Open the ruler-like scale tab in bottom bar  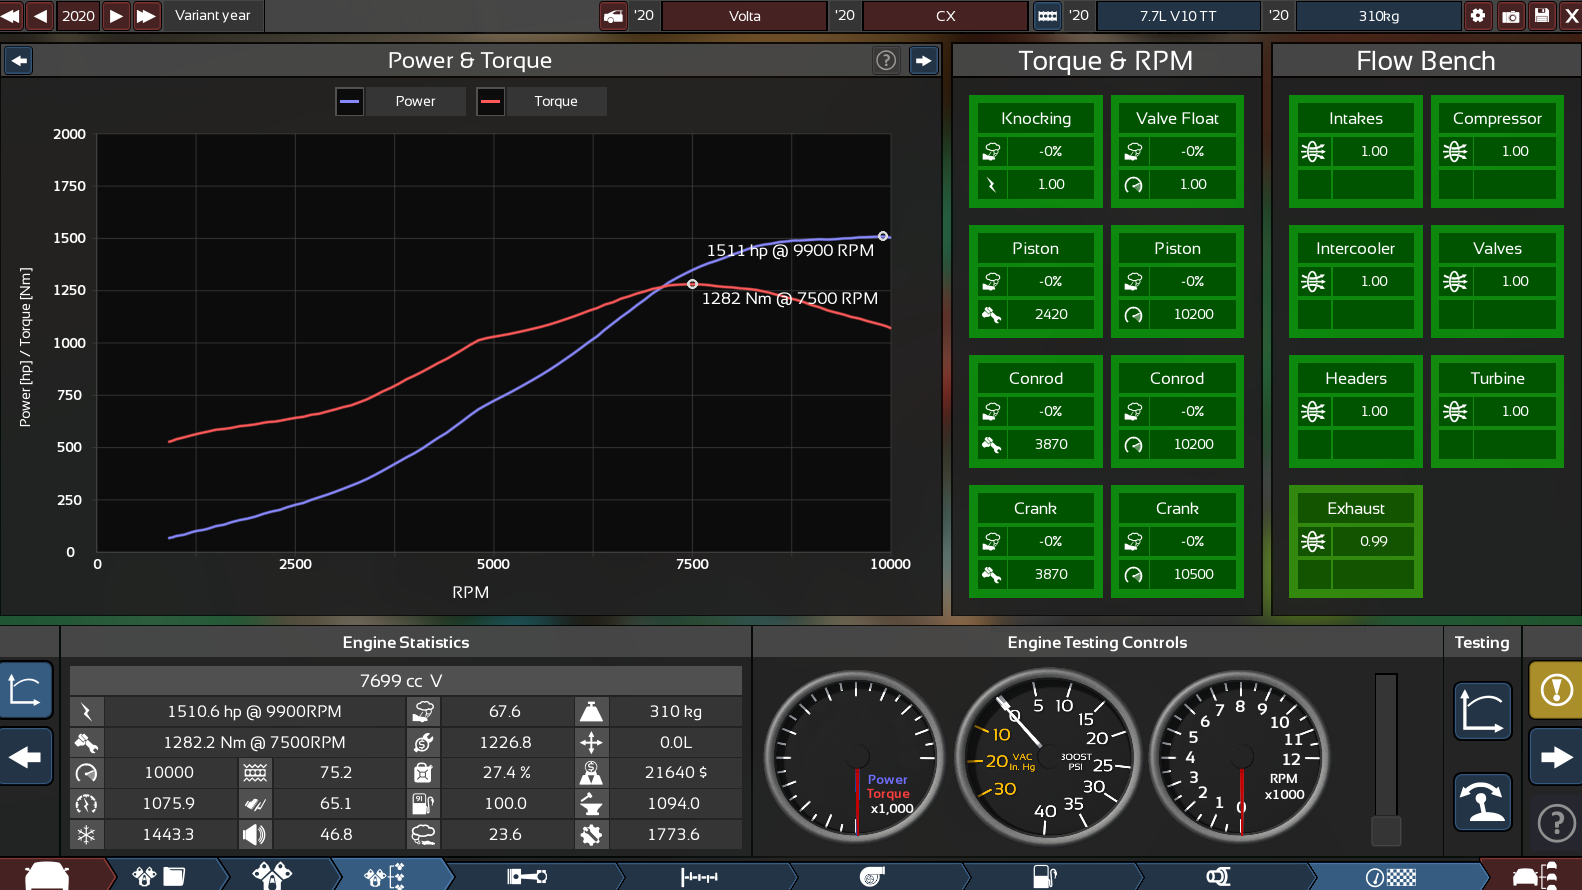[x=699, y=877]
